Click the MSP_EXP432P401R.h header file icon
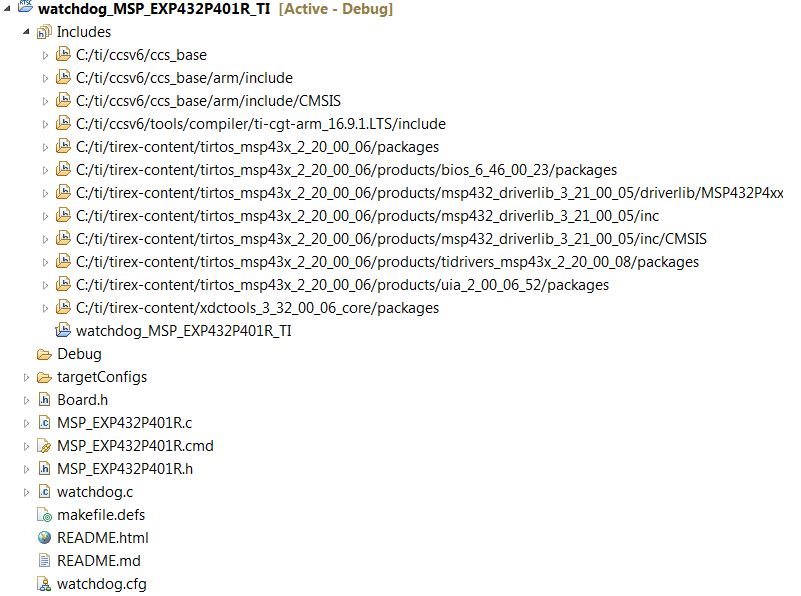Viewport: 801px width, 596px height. point(44,469)
